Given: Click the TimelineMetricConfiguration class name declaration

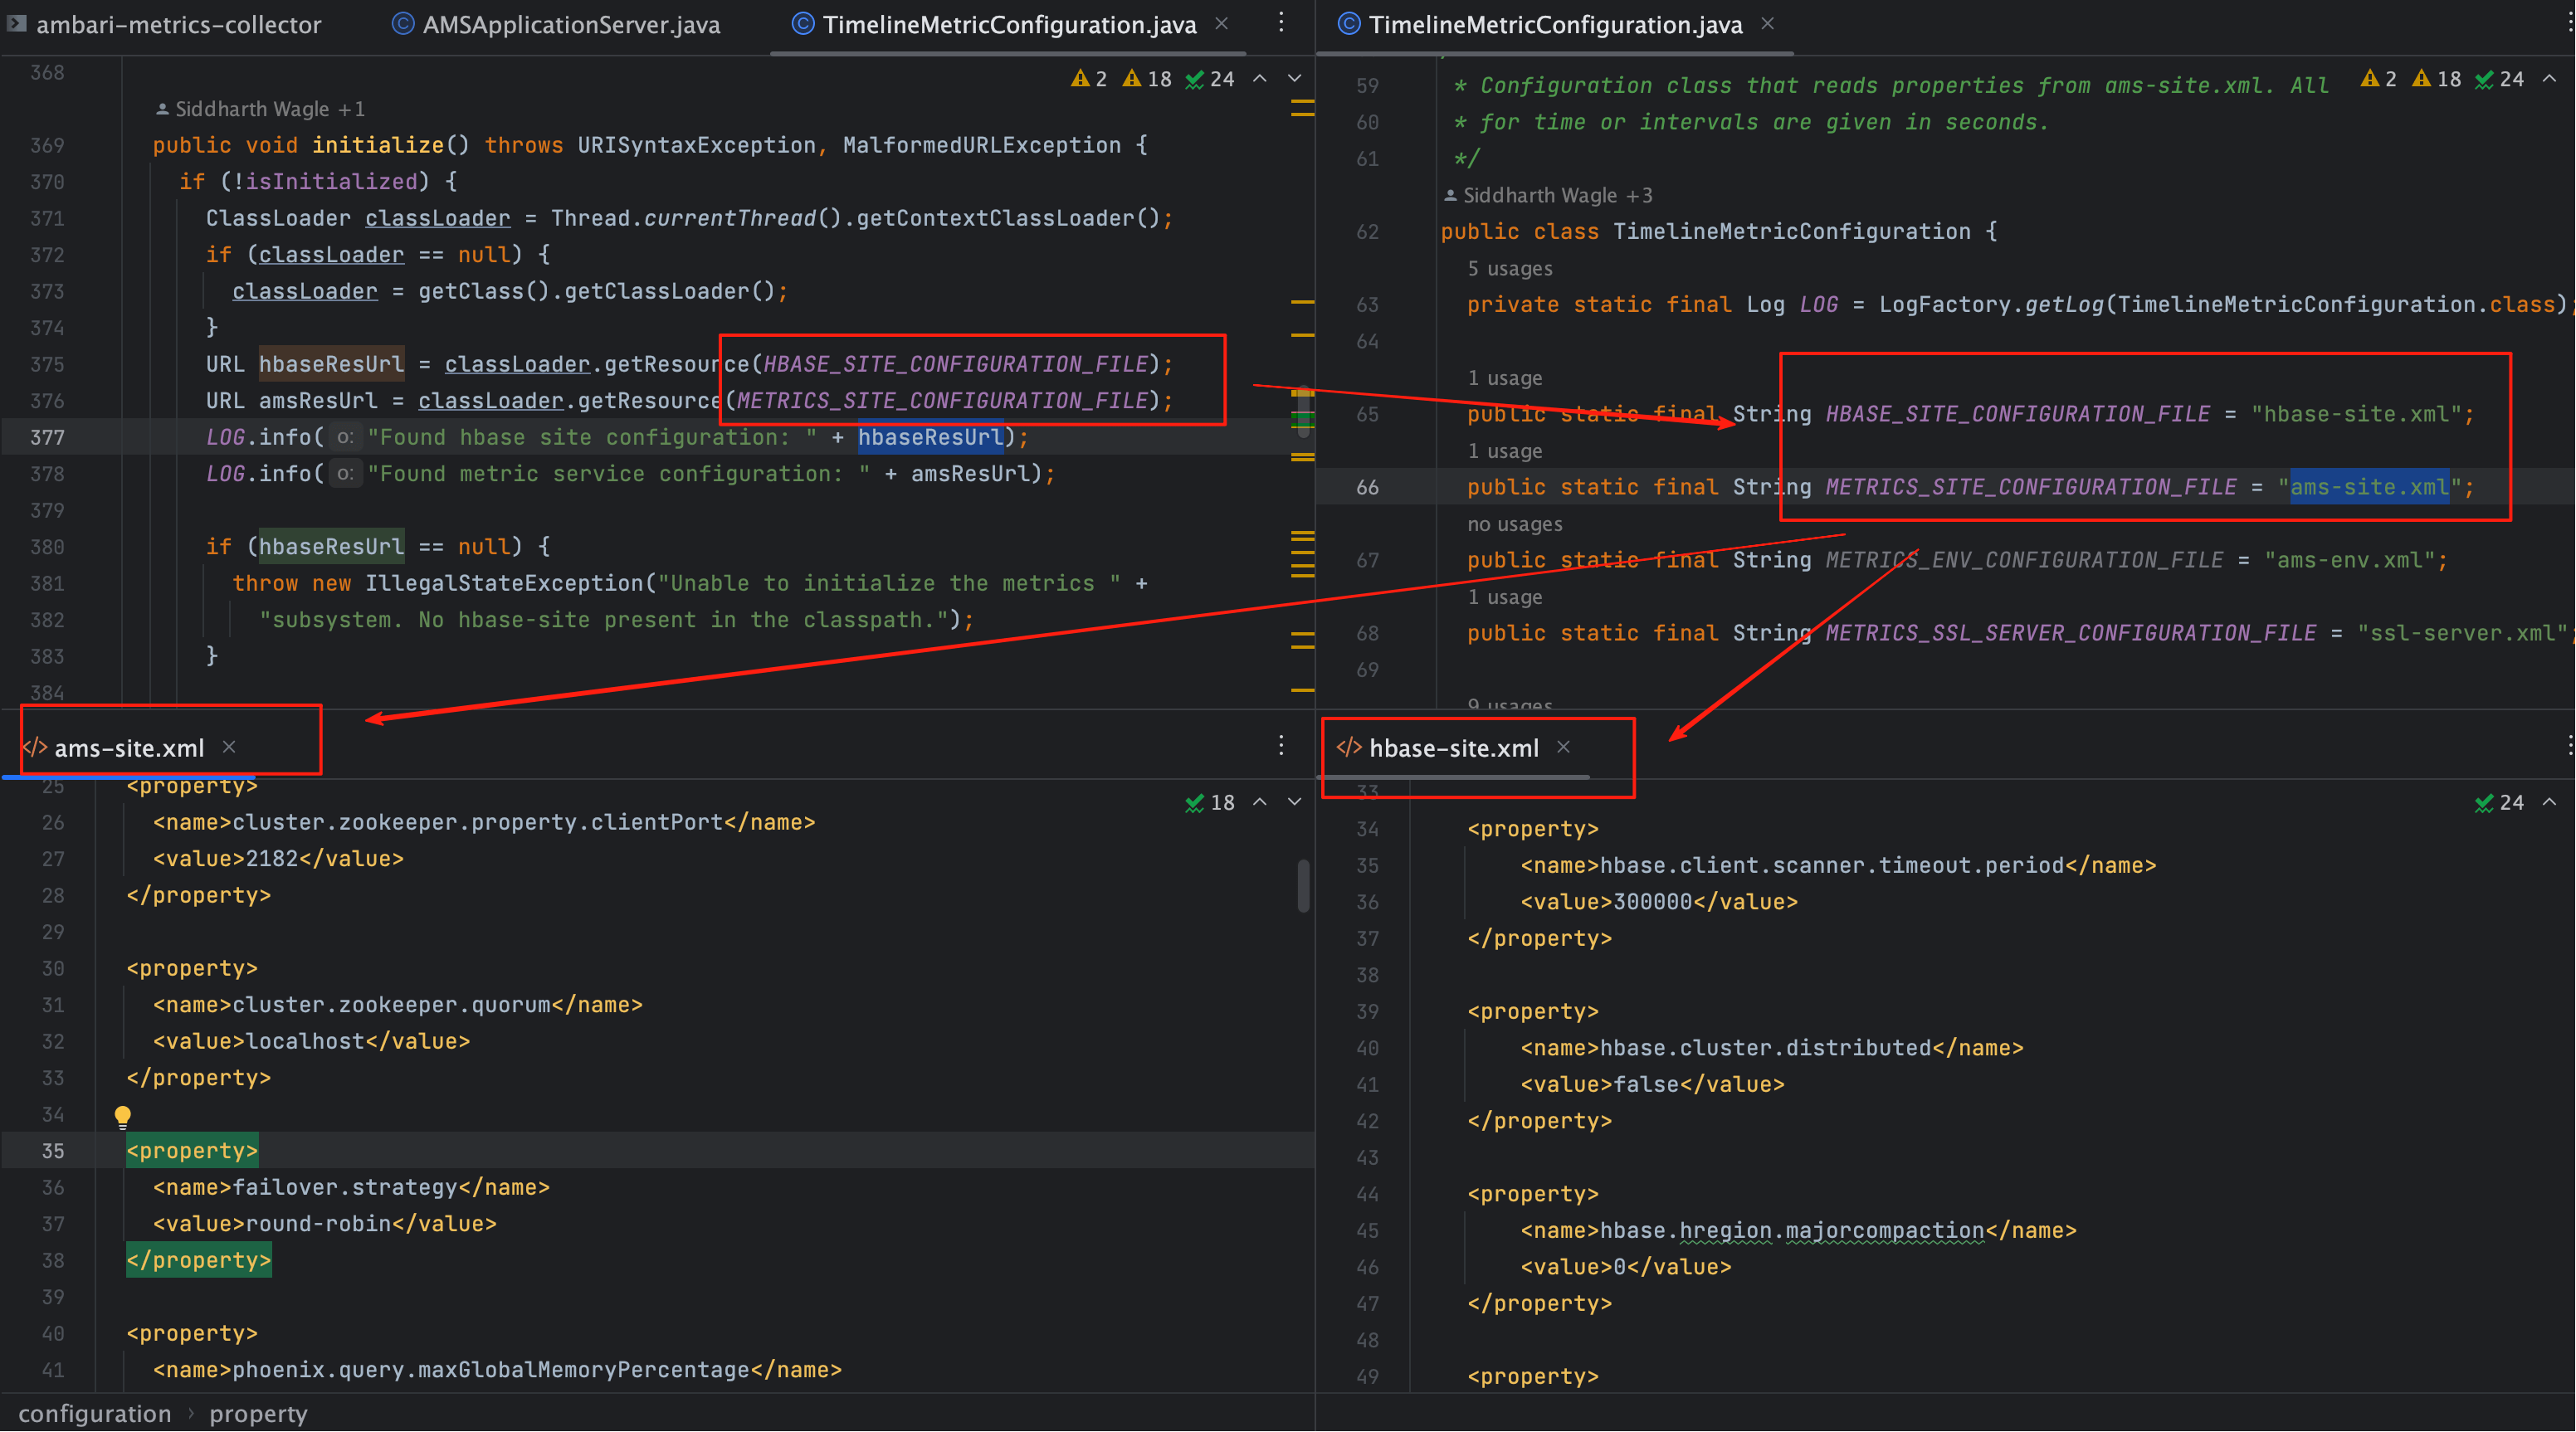Looking at the screenshot, I should click(x=1791, y=232).
